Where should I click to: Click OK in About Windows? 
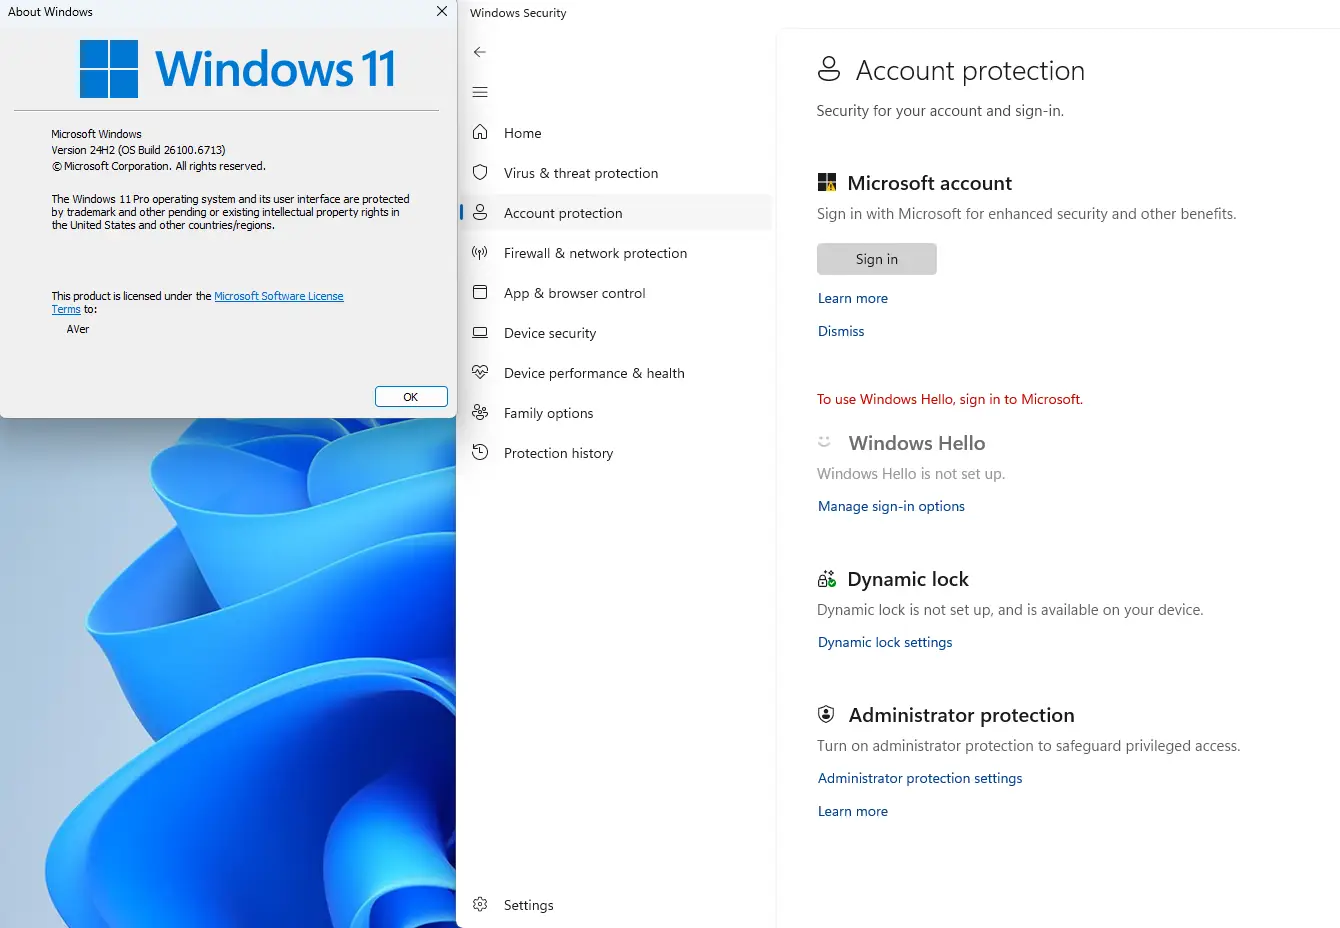point(411,397)
